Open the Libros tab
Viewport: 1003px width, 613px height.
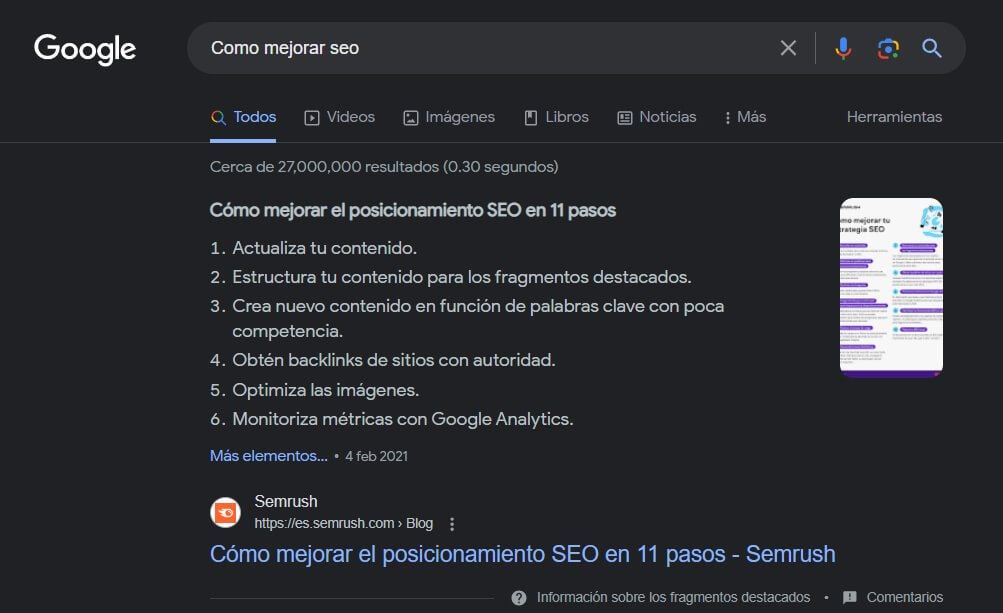557,117
